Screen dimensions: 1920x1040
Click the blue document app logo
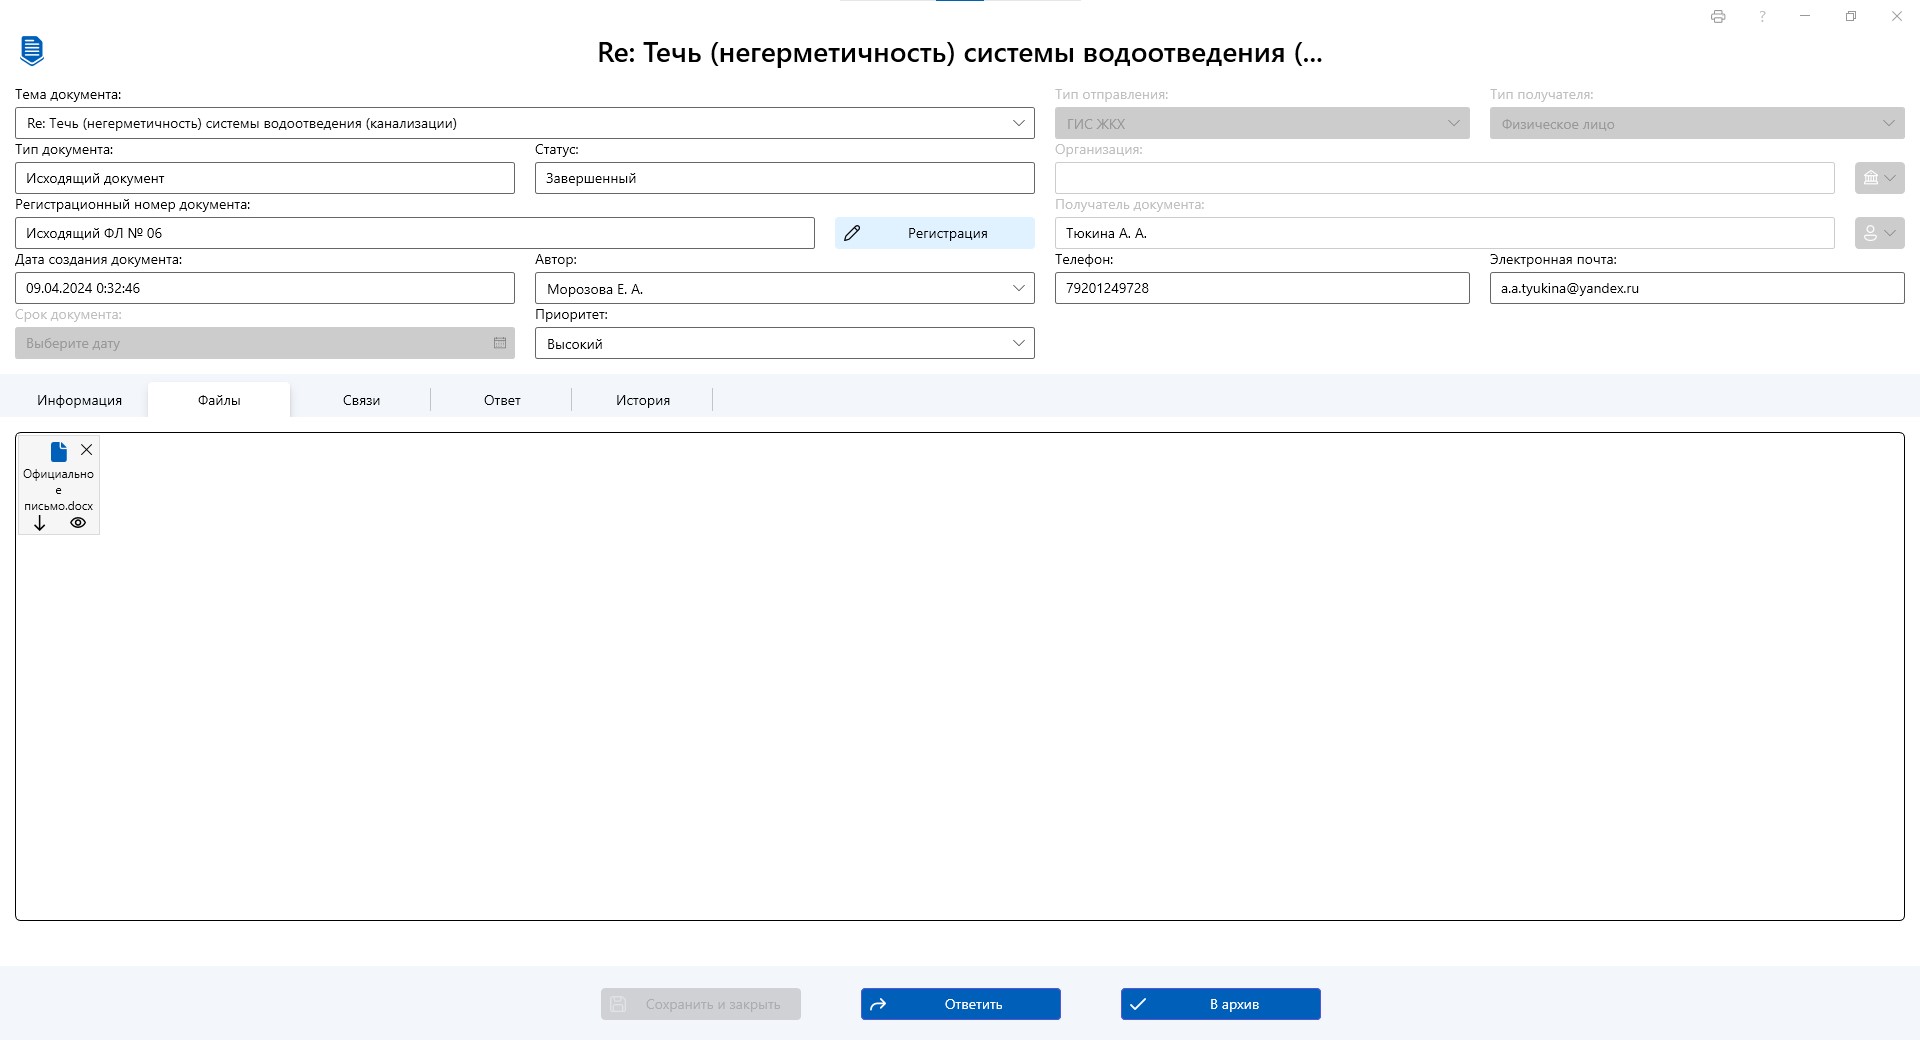tap(32, 50)
